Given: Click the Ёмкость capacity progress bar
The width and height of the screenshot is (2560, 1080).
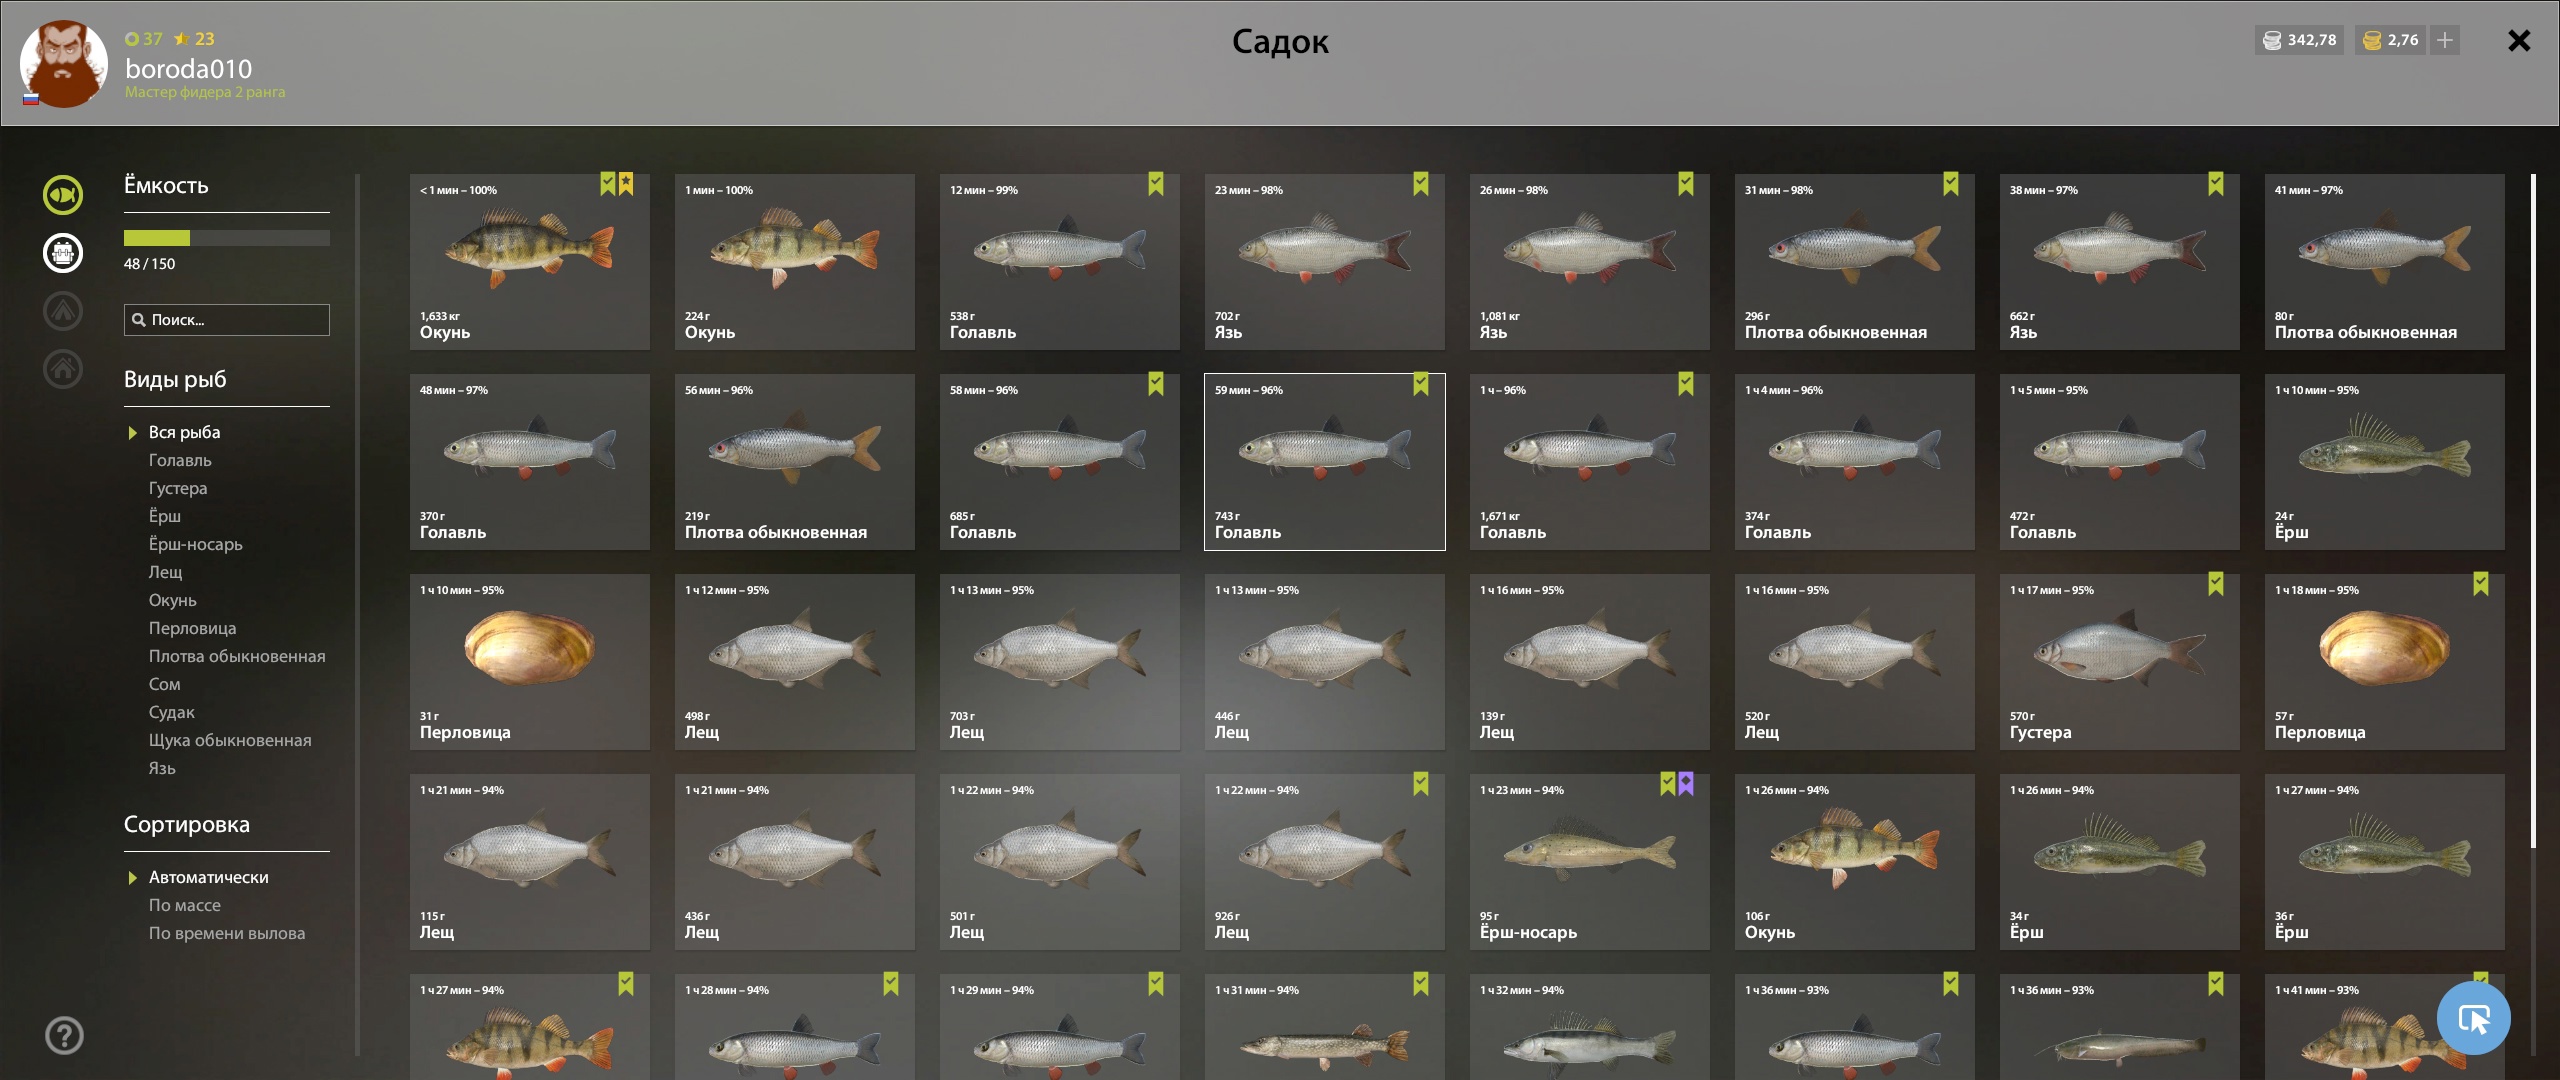Looking at the screenshot, I should (x=227, y=238).
